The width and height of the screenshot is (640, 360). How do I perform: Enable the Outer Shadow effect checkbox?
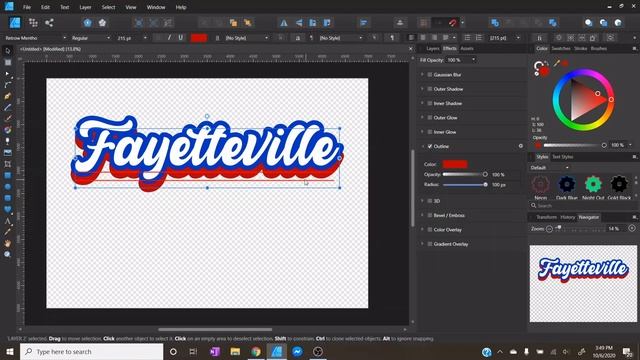(x=429, y=89)
